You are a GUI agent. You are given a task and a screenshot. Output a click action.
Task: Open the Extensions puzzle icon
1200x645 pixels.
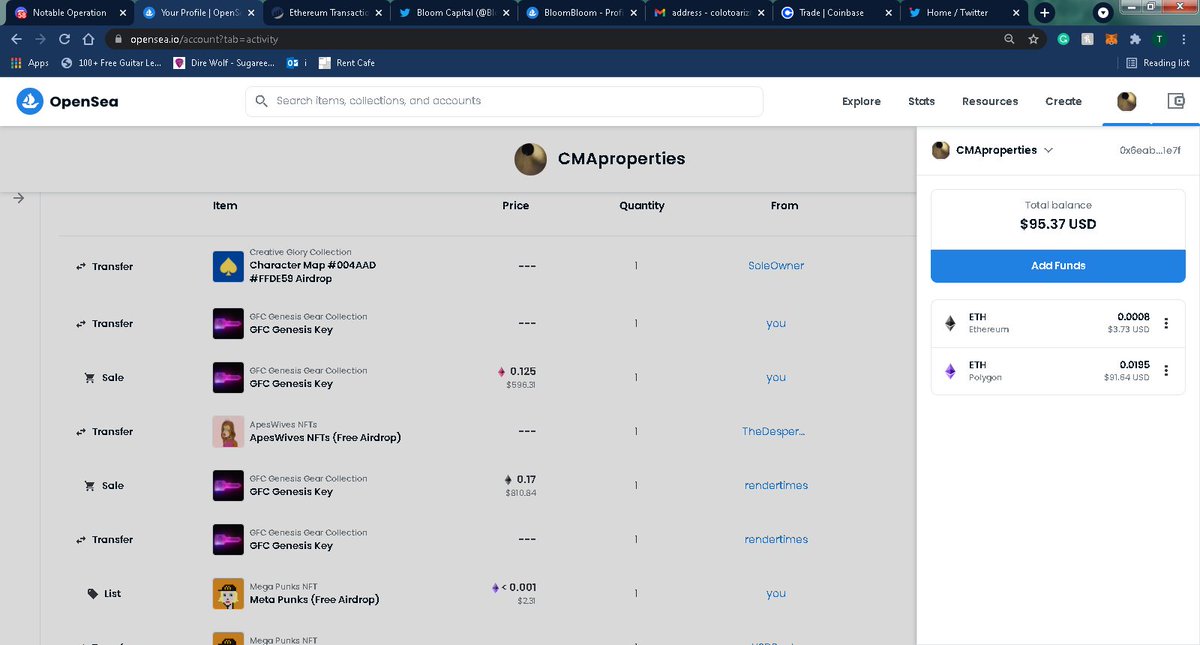1135,39
